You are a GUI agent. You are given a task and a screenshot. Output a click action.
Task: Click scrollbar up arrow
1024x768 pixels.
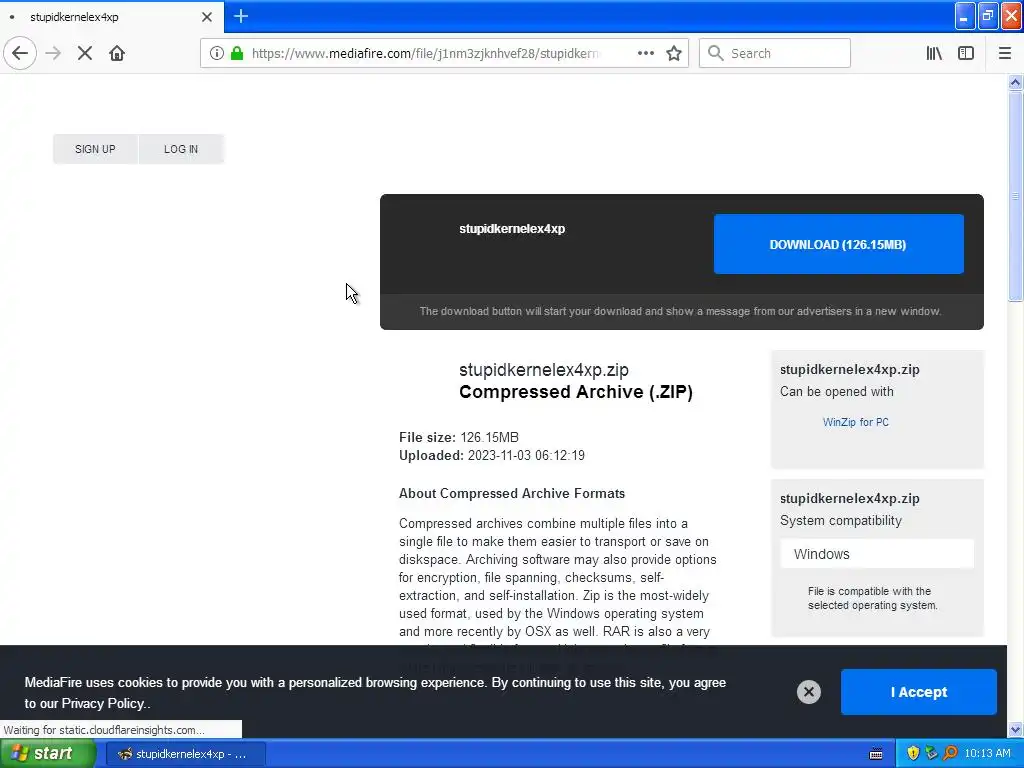(x=1015, y=82)
